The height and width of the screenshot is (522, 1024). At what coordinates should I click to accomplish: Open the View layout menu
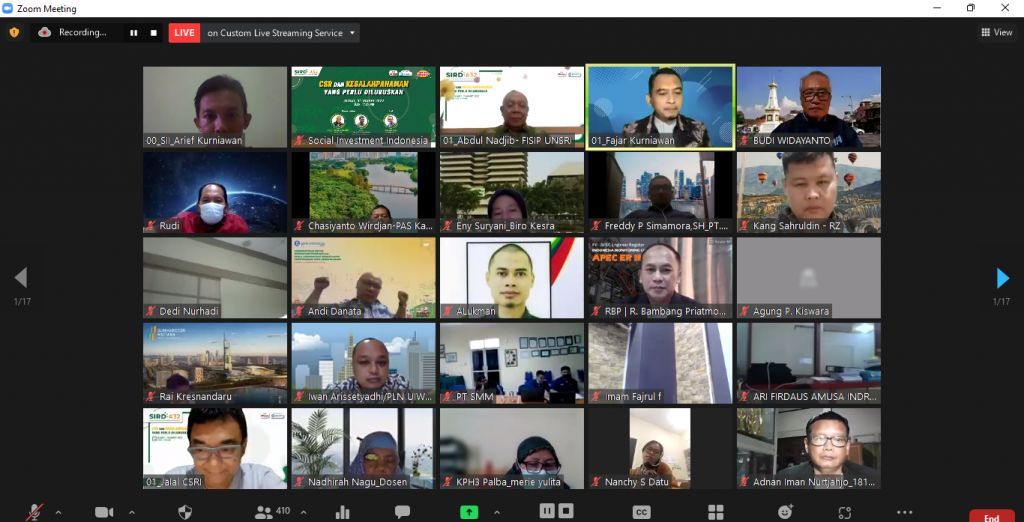pyautogui.click(x=996, y=32)
